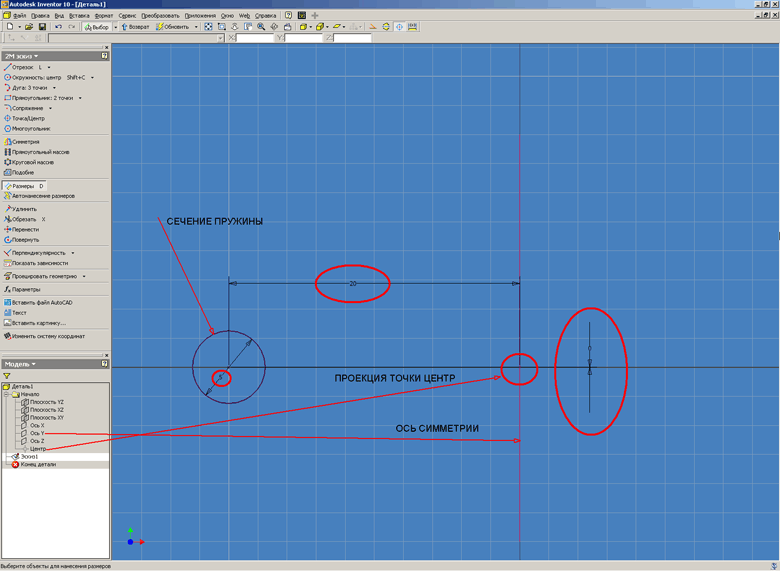Select Прямоугольный массив pattern tool

pos(37,152)
